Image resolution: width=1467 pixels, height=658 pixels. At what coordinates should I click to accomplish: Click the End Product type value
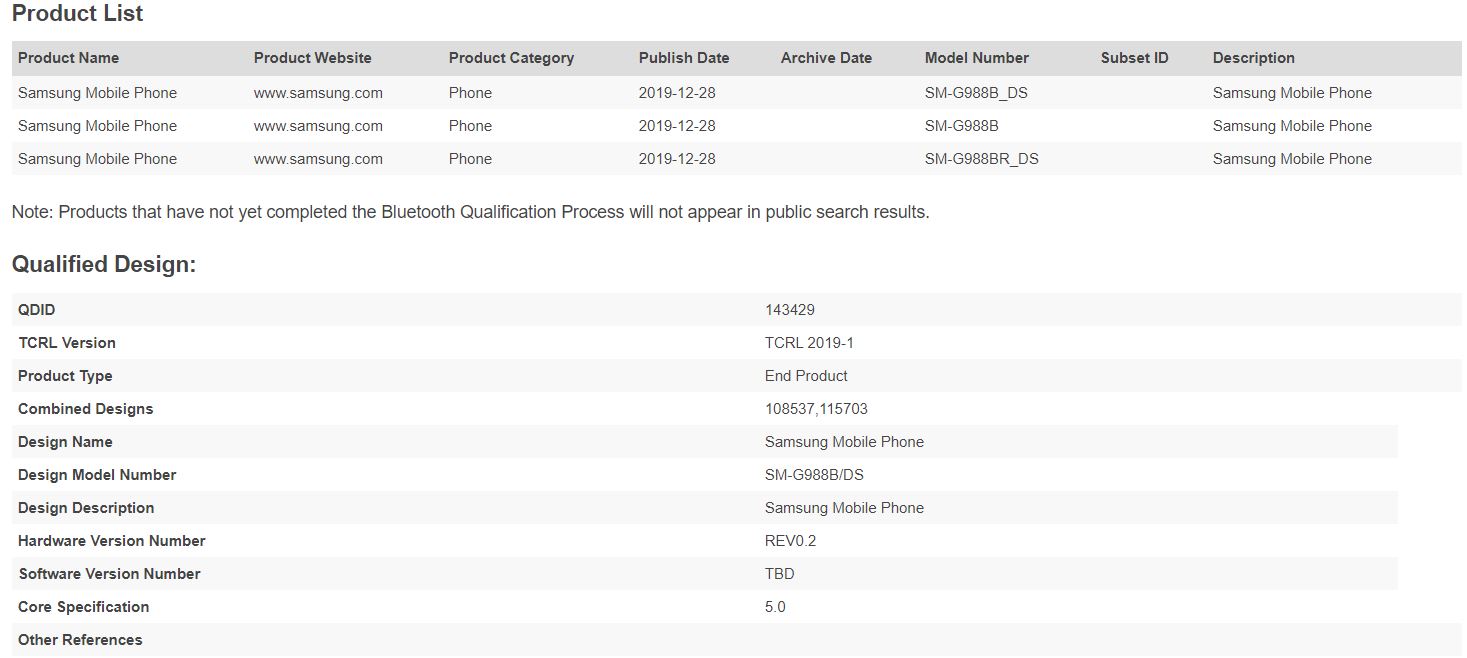click(806, 376)
